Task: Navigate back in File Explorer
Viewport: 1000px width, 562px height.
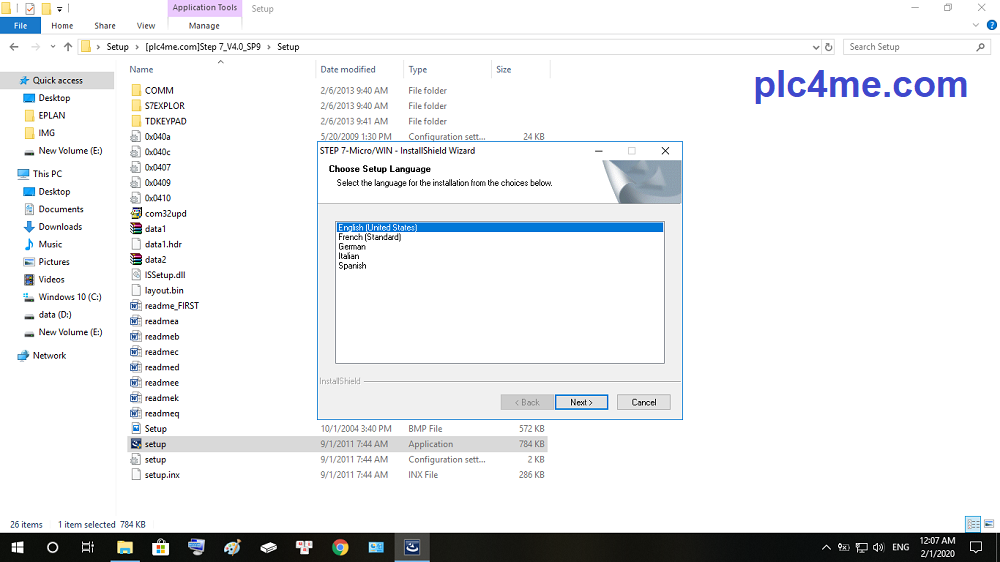Action: pyautogui.click(x=14, y=47)
